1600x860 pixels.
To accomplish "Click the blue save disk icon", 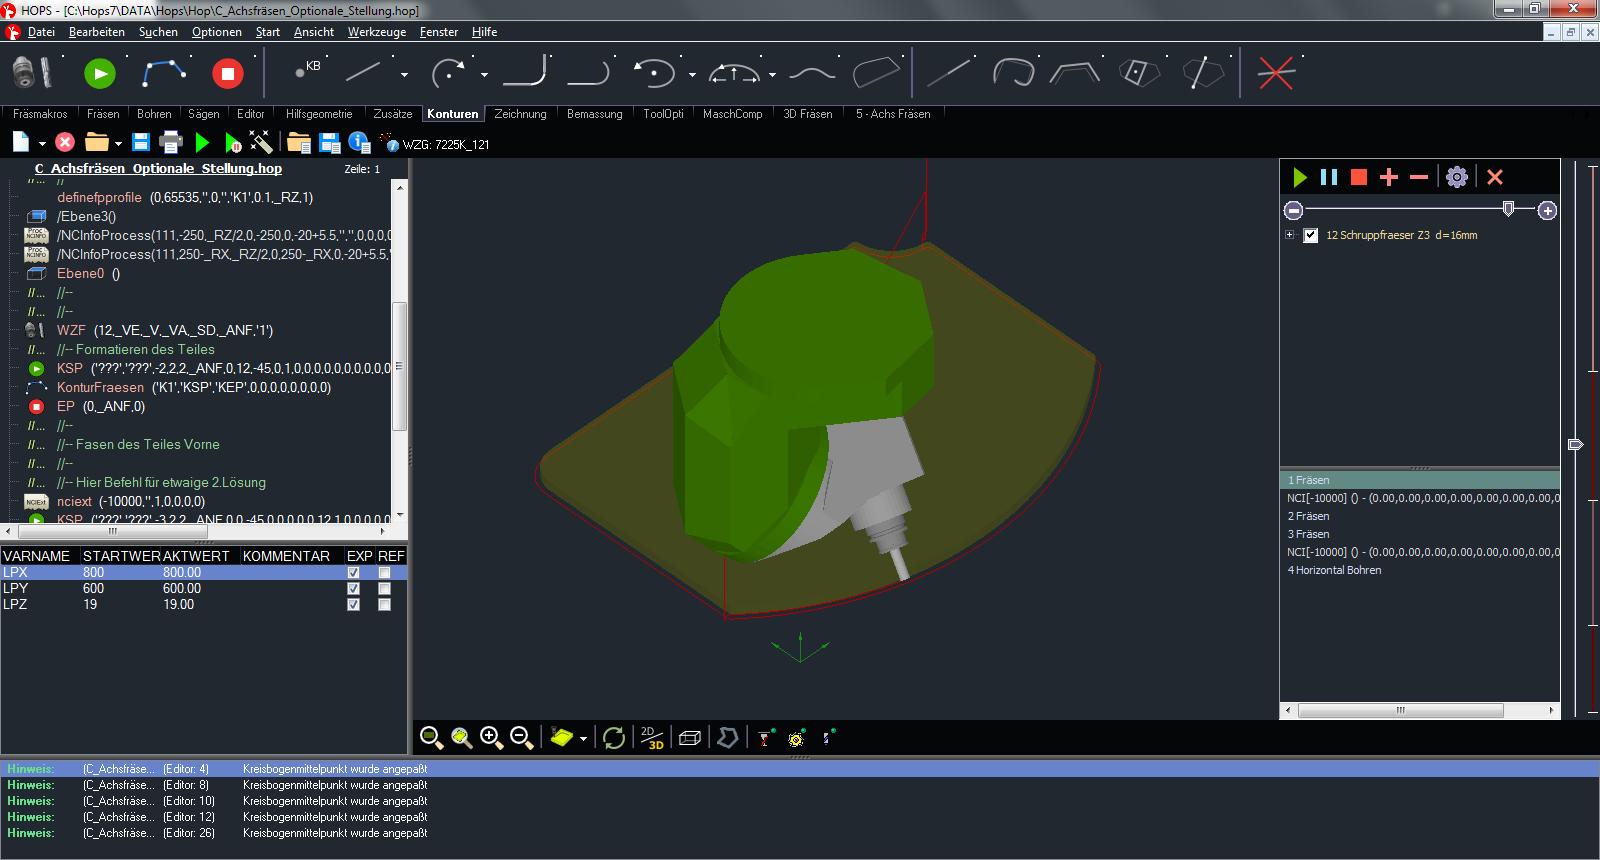I will 141,143.
